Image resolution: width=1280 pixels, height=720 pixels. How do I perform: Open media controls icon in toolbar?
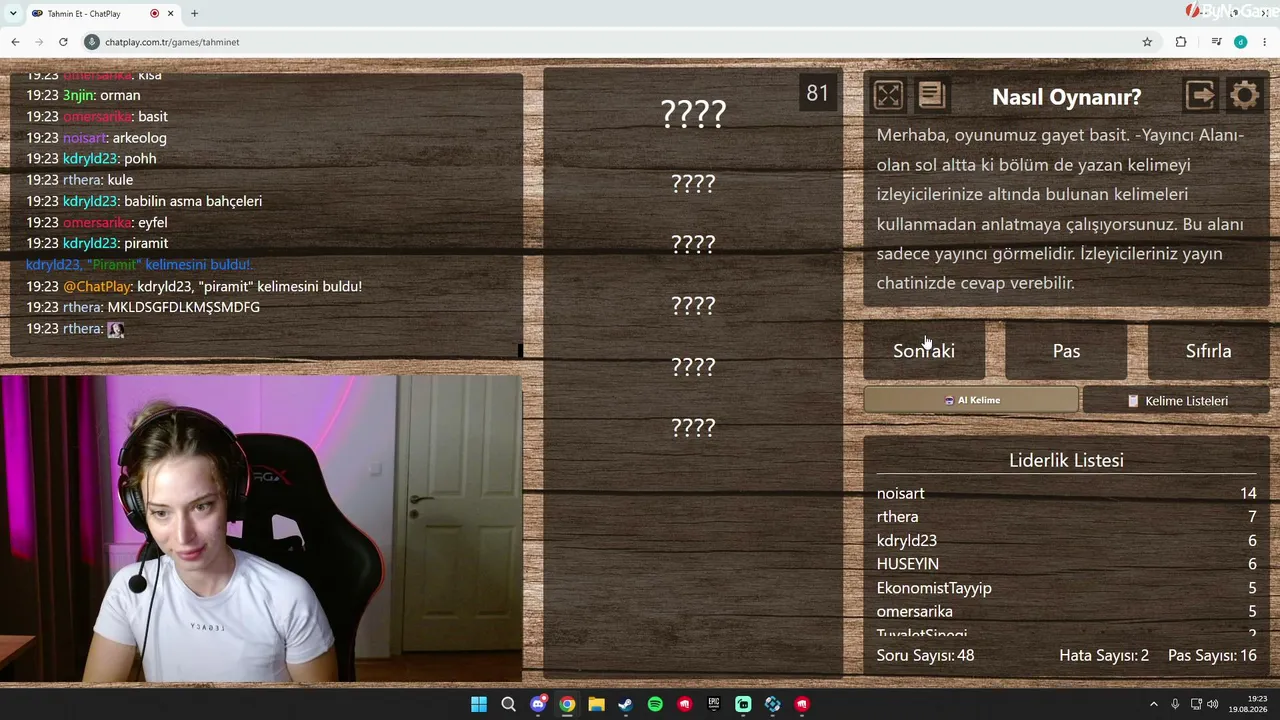[1216, 42]
